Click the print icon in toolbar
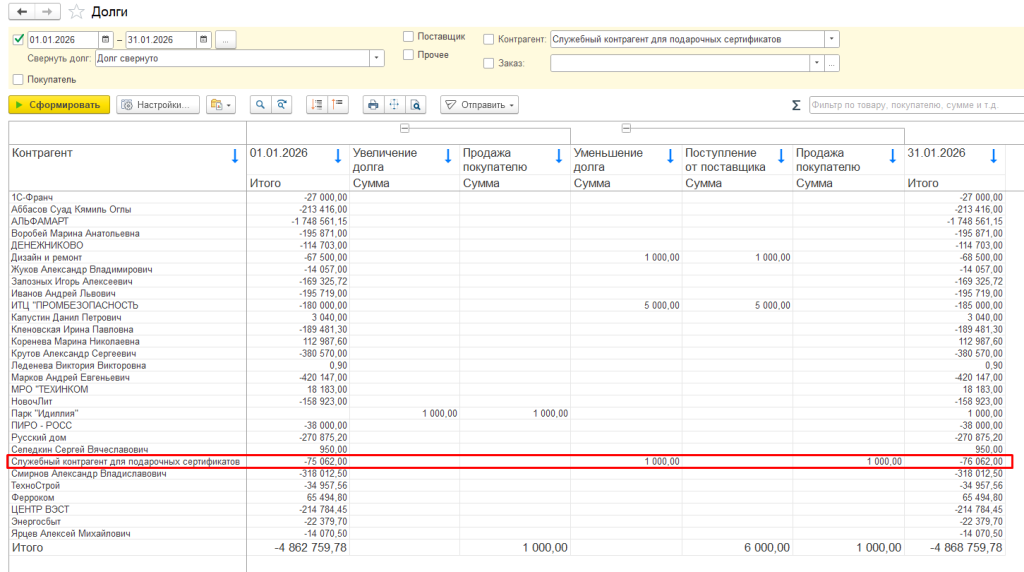Image resolution: width=1024 pixels, height=572 pixels. click(x=373, y=104)
